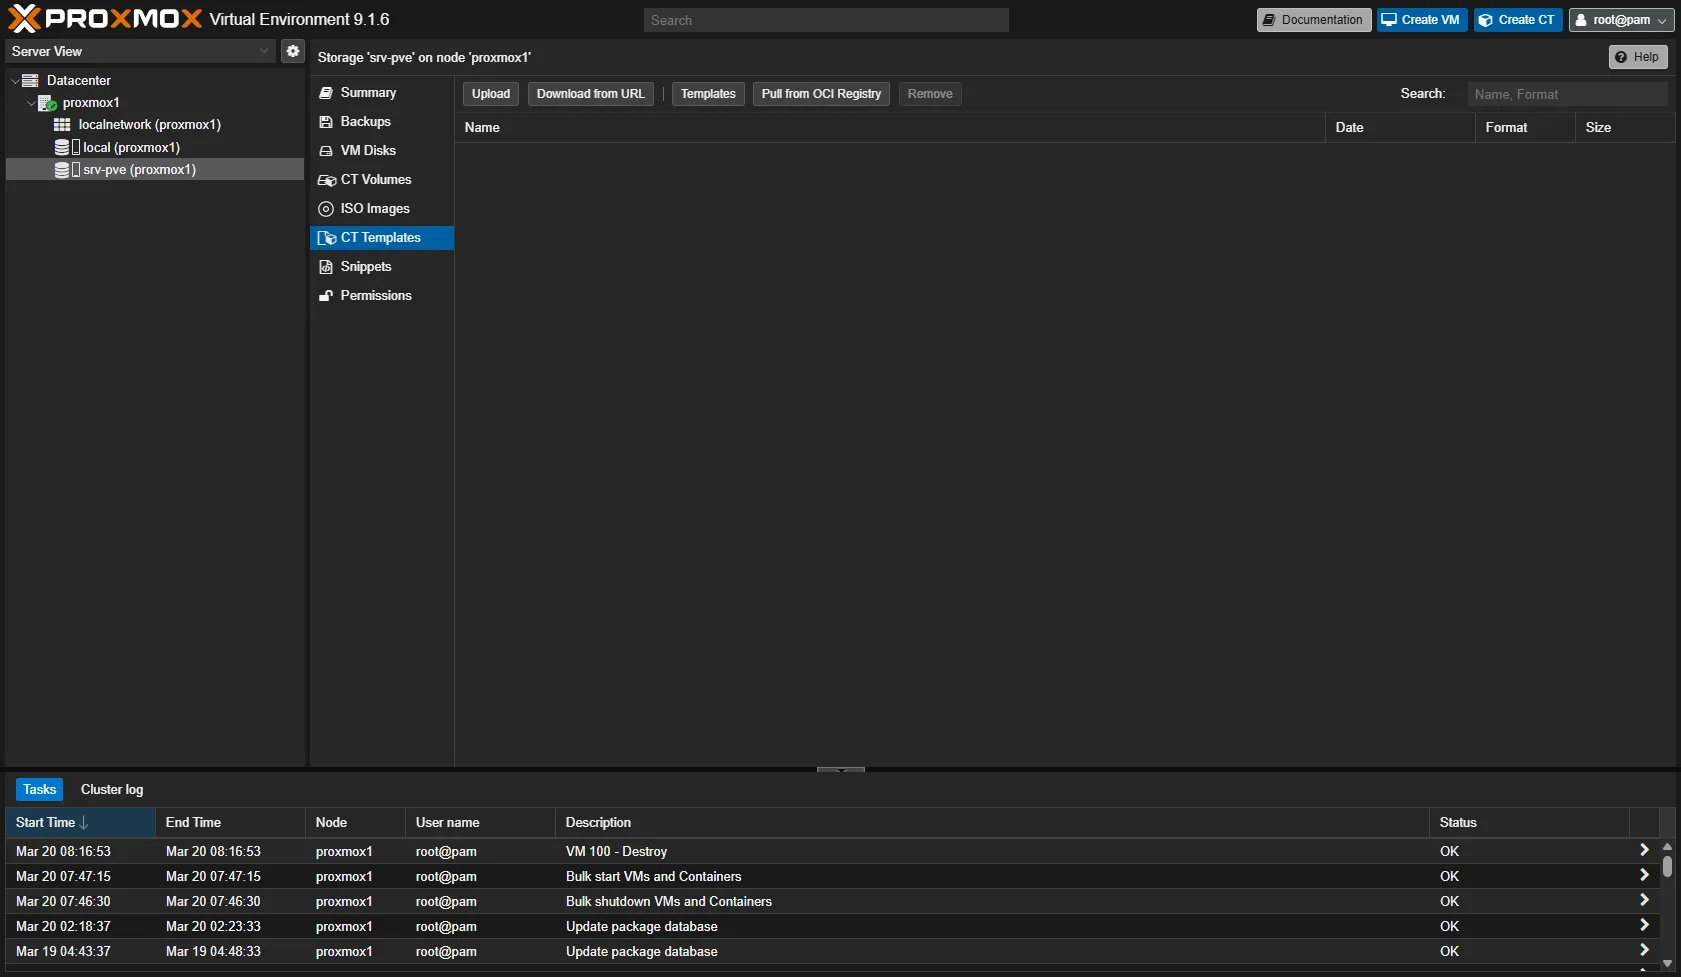1681x977 pixels.
Task: Switch to the Cluster log tab
Action: (111, 789)
